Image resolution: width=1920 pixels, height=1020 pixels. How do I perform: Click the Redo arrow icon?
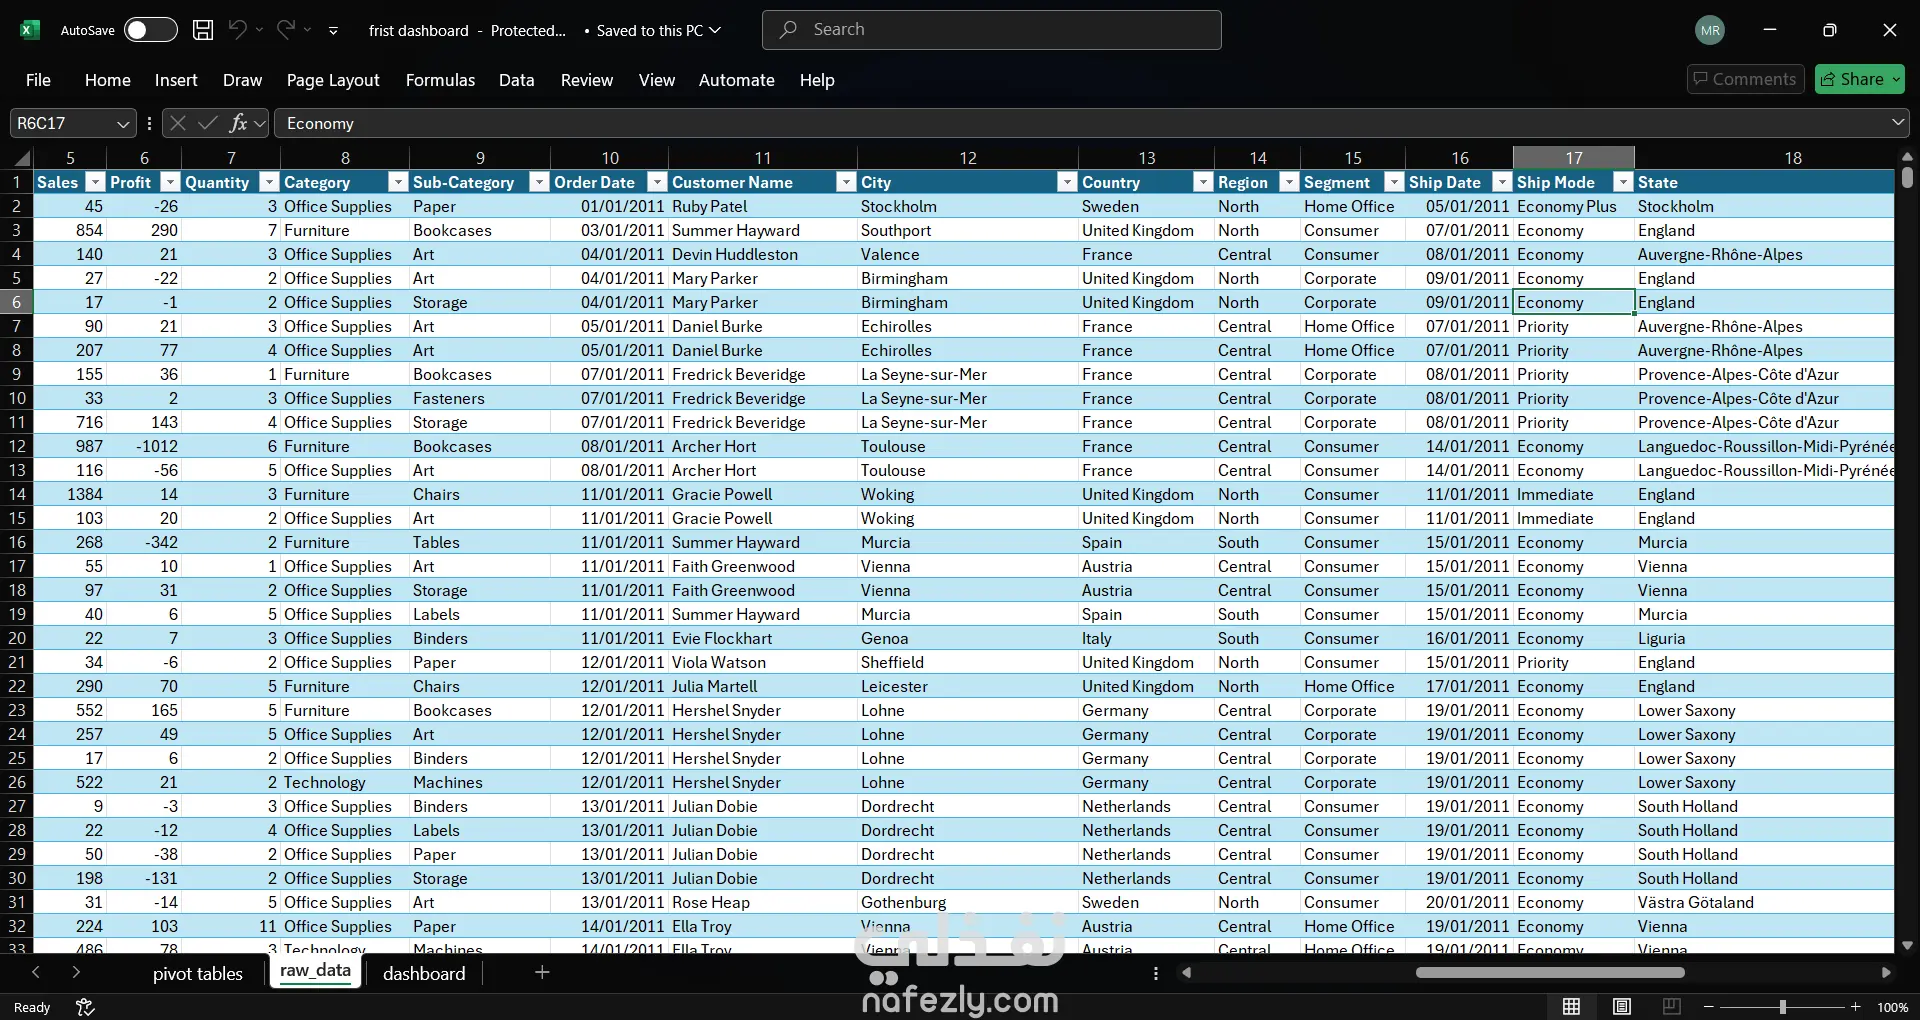286,30
